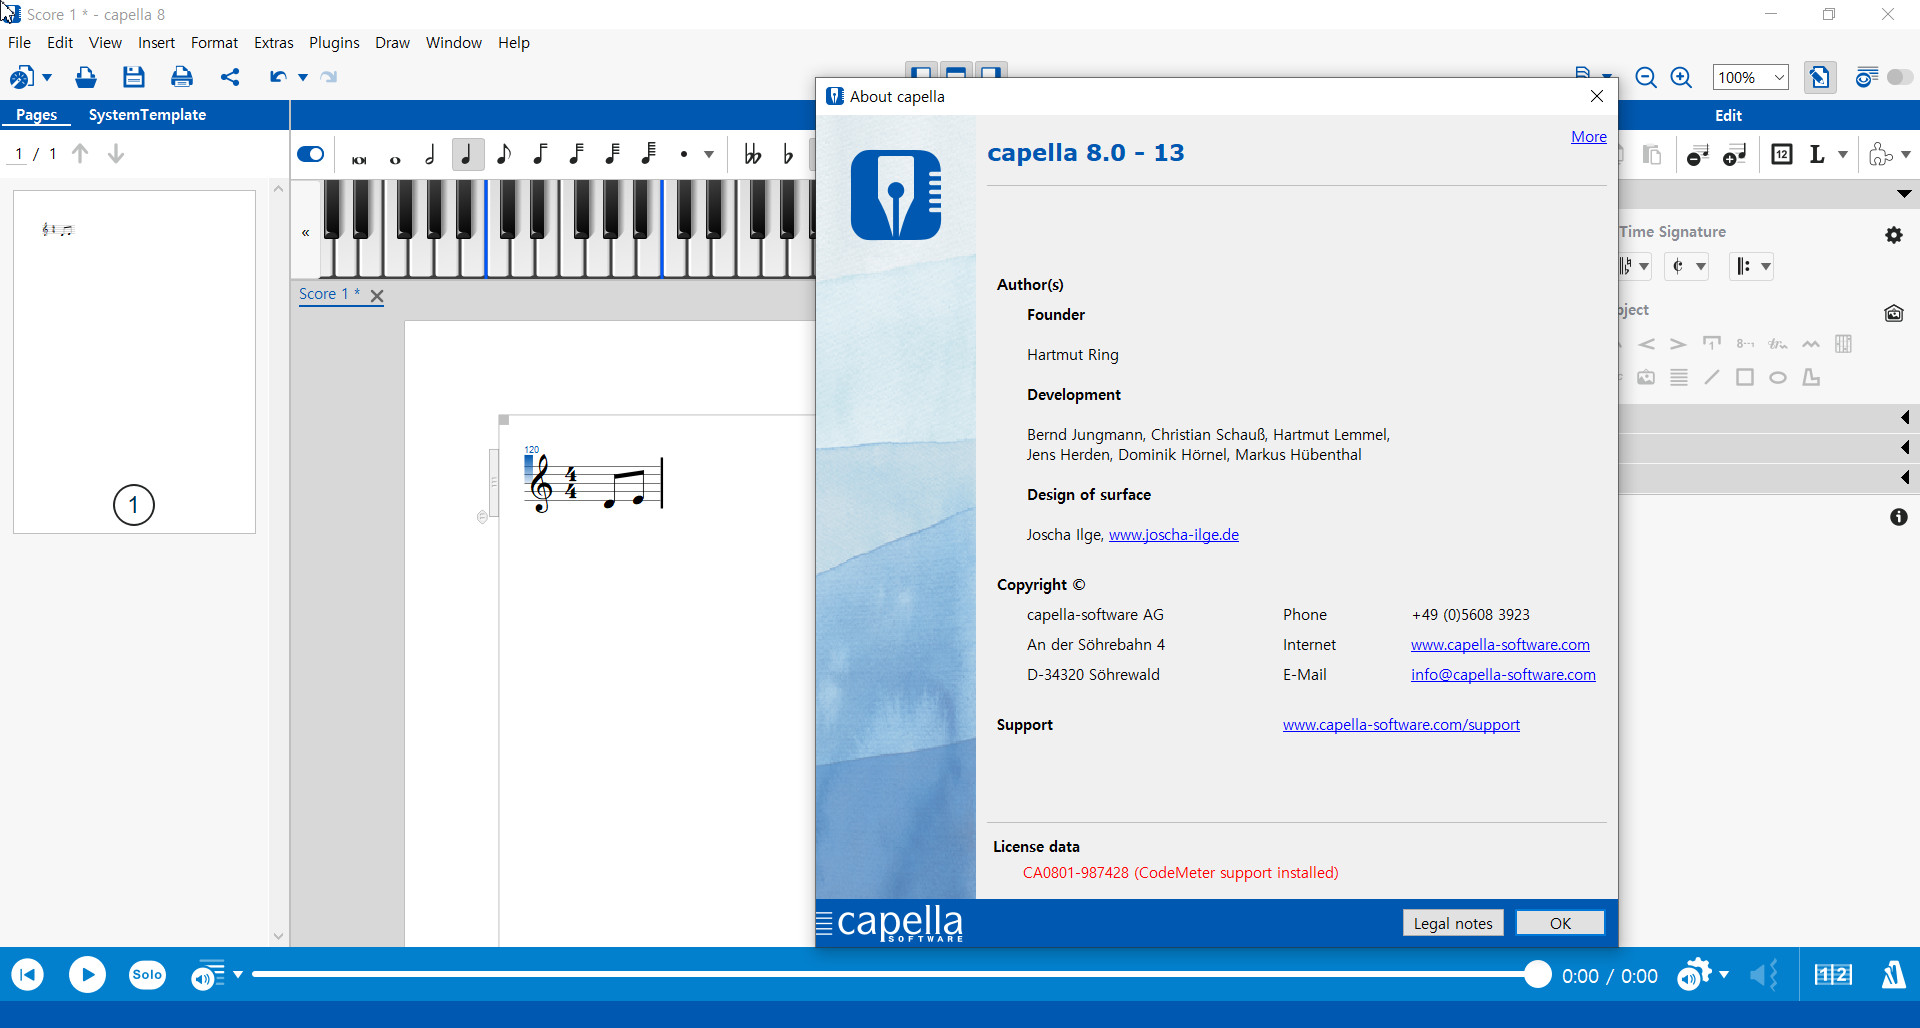This screenshot has height=1028, width=1920.
Task: Collapse the top right panel section arrow
Action: pyautogui.click(x=1904, y=193)
